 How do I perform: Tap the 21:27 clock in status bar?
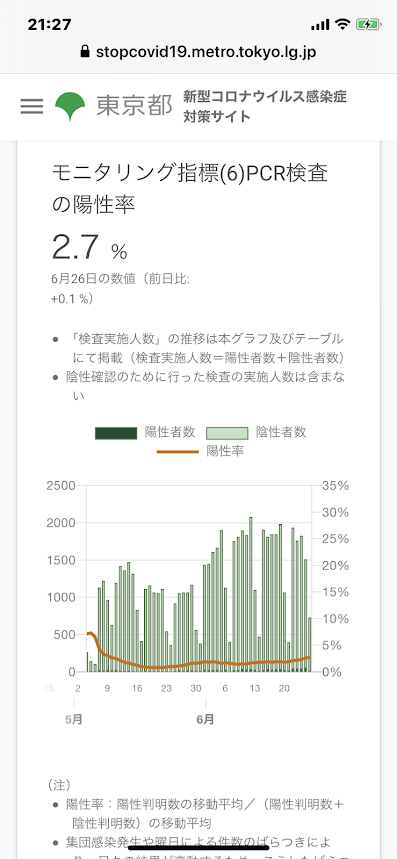47,24
